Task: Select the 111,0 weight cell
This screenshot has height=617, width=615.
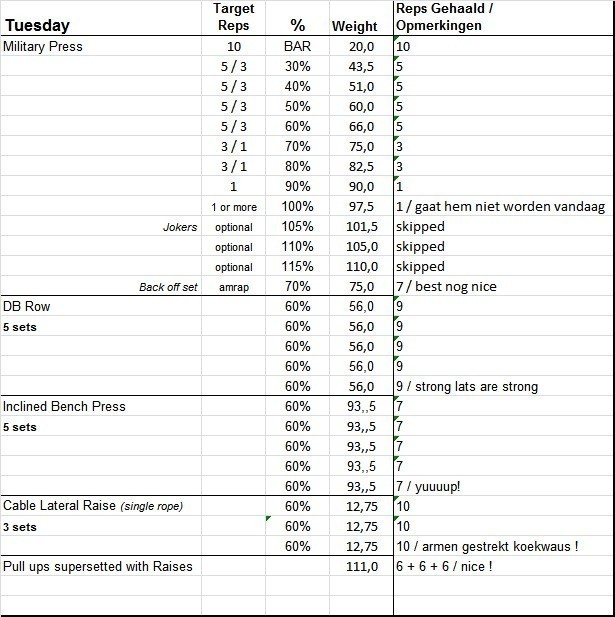Action: pos(360,567)
